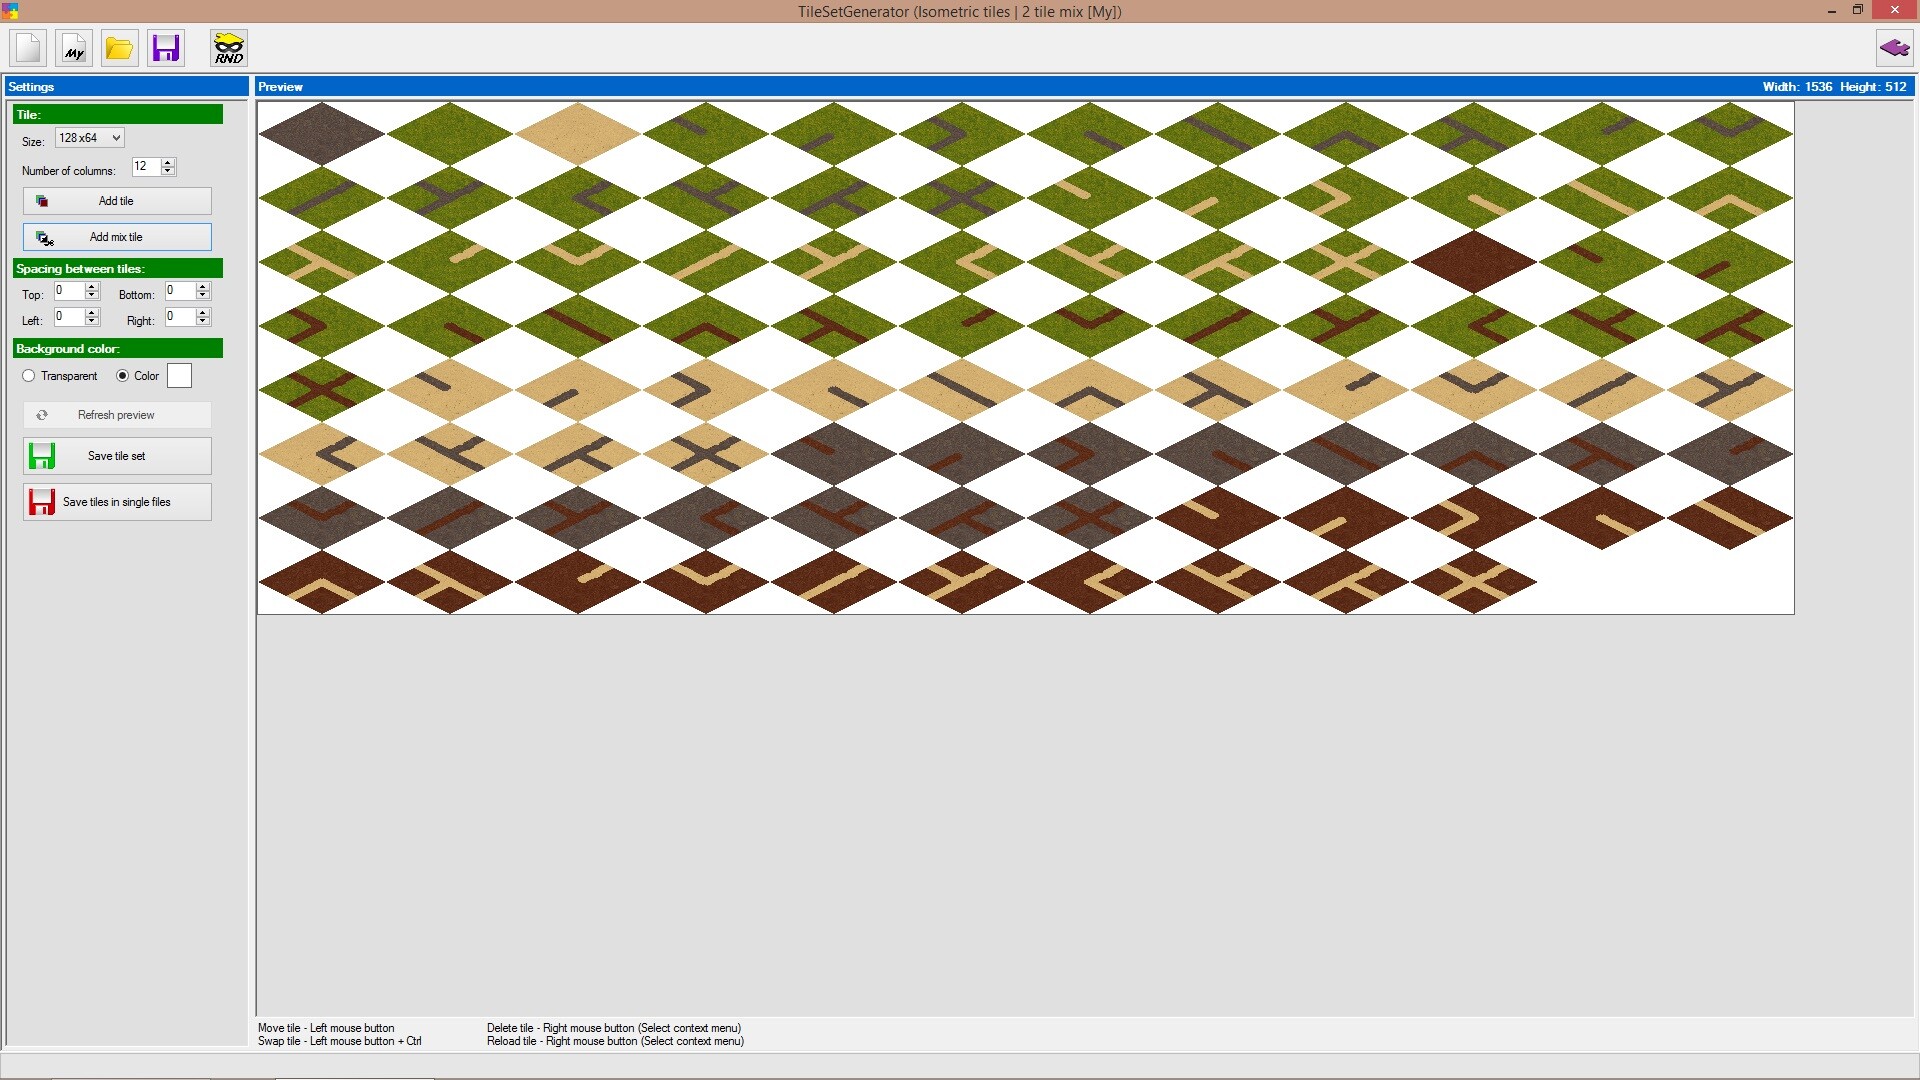The width and height of the screenshot is (1920, 1080).
Task: Click the red floppy single files icon
Action: (42, 502)
